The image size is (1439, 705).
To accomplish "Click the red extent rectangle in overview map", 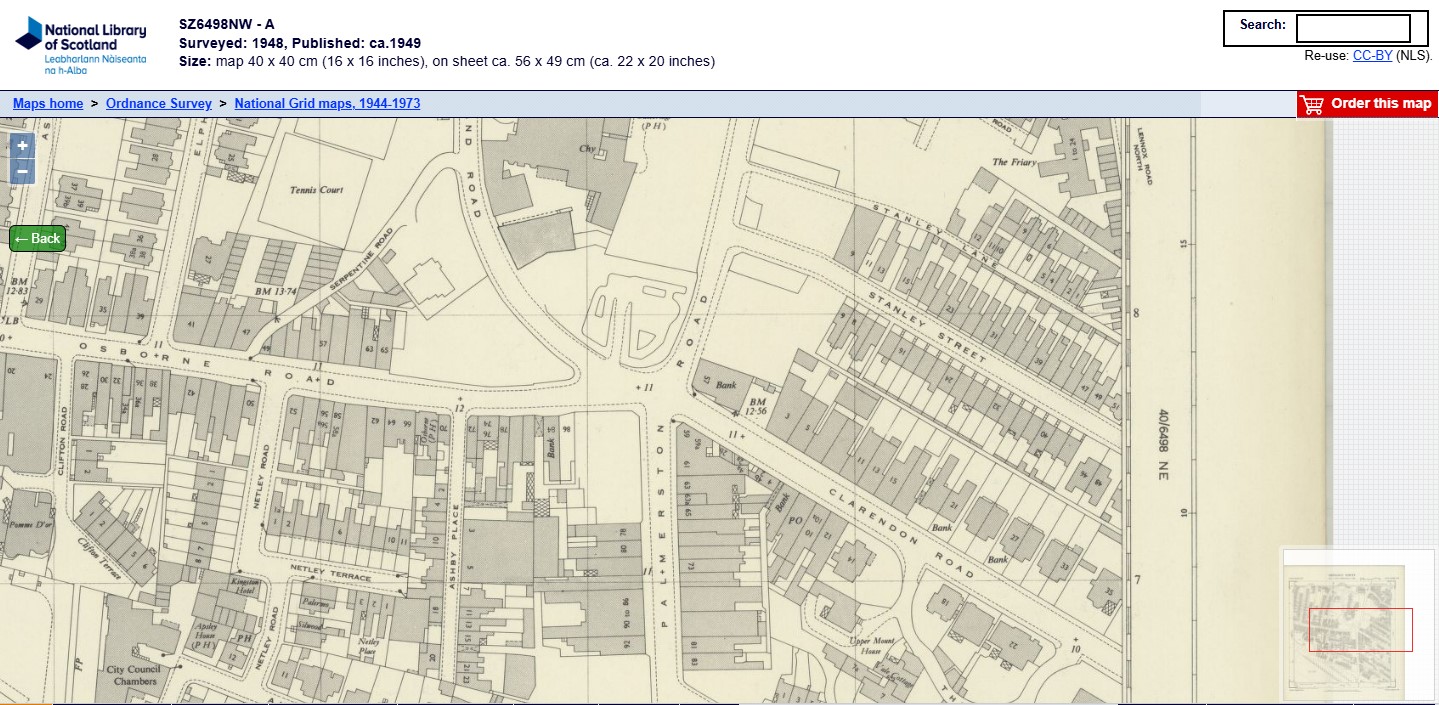I will coord(1360,630).
